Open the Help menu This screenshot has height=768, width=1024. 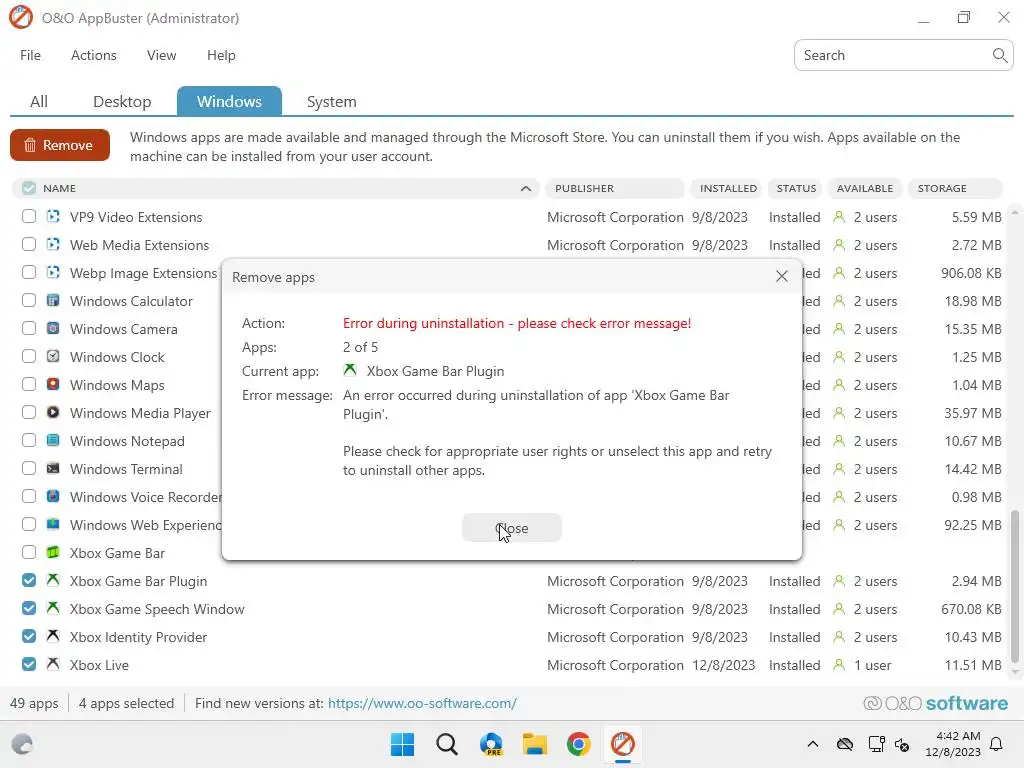click(221, 56)
